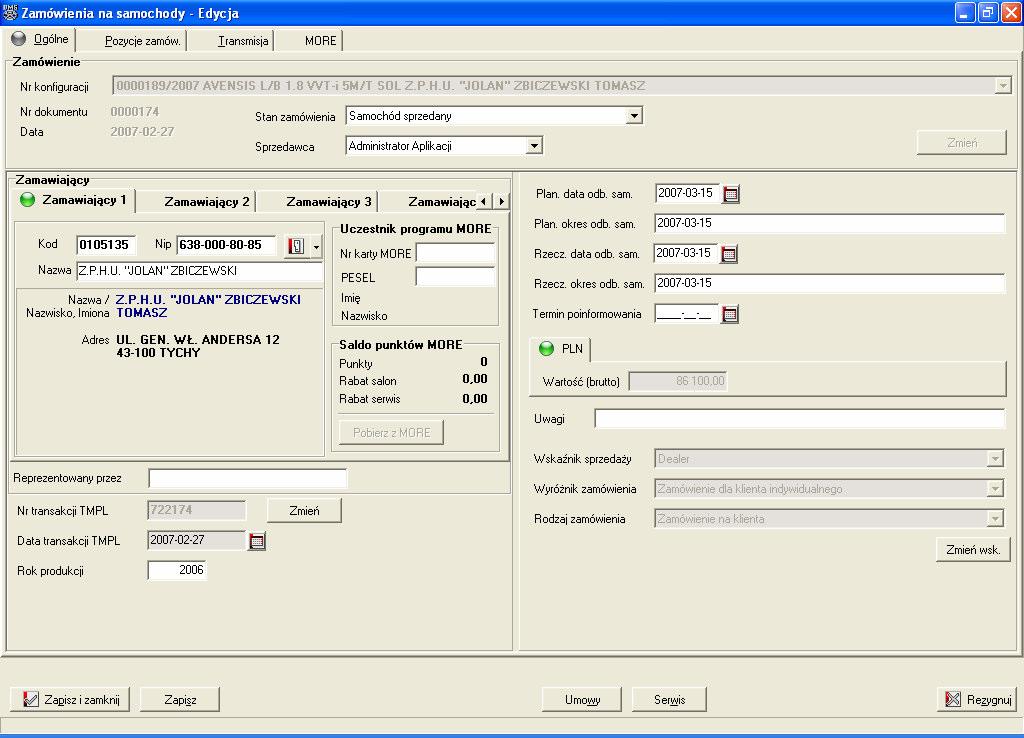Screen dimensions: 1024x738
Task: Expand arrow next to customer lookup icon
Action: [x=316, y=246]
